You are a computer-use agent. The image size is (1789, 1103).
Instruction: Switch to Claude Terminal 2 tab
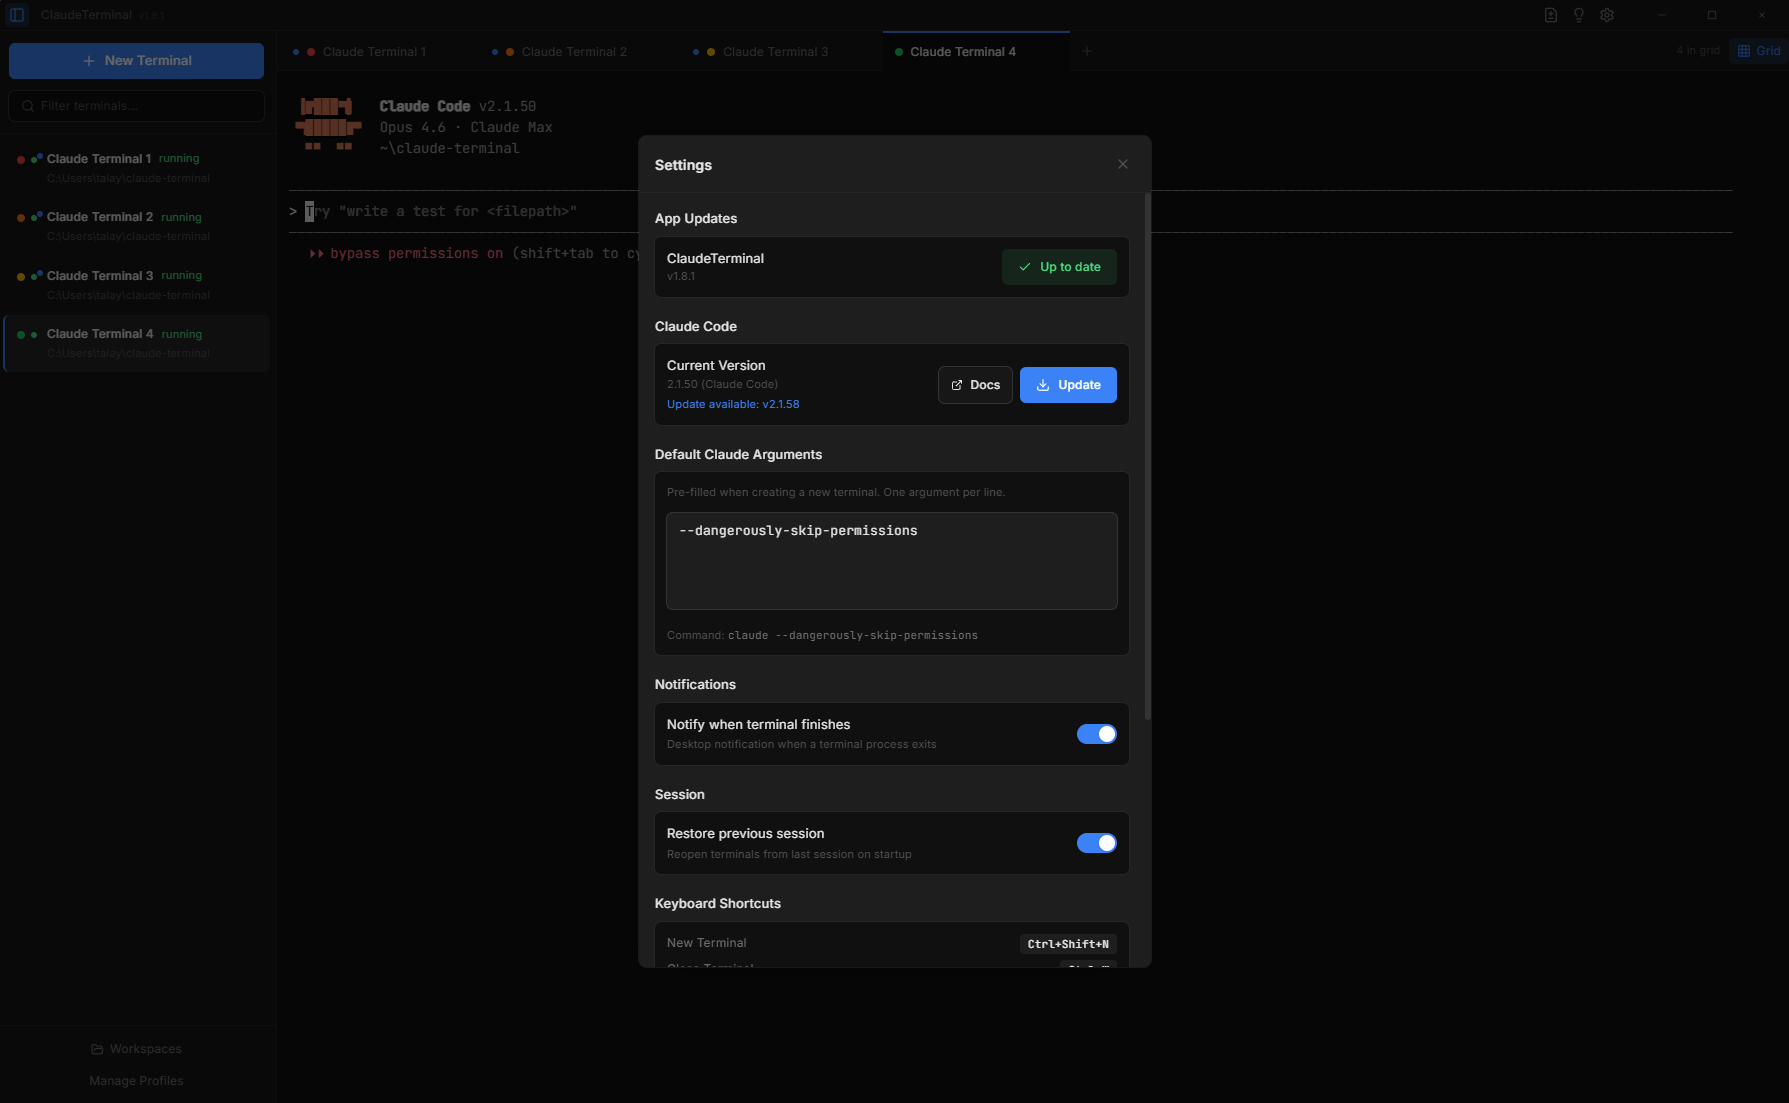(x=573, y=52)
